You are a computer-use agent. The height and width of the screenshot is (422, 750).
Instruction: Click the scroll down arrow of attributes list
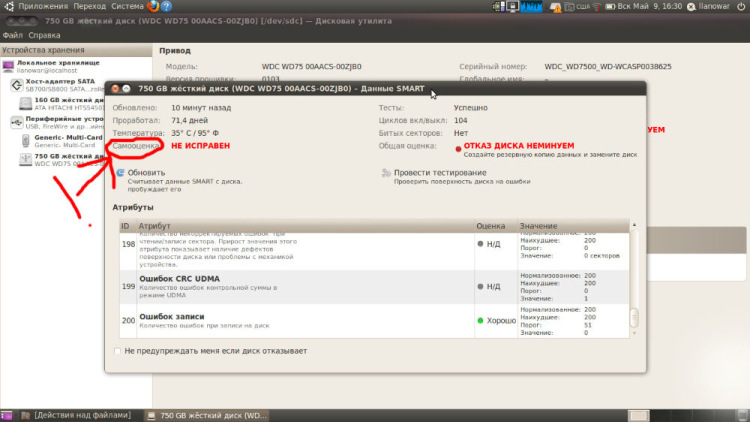point(634,333)
